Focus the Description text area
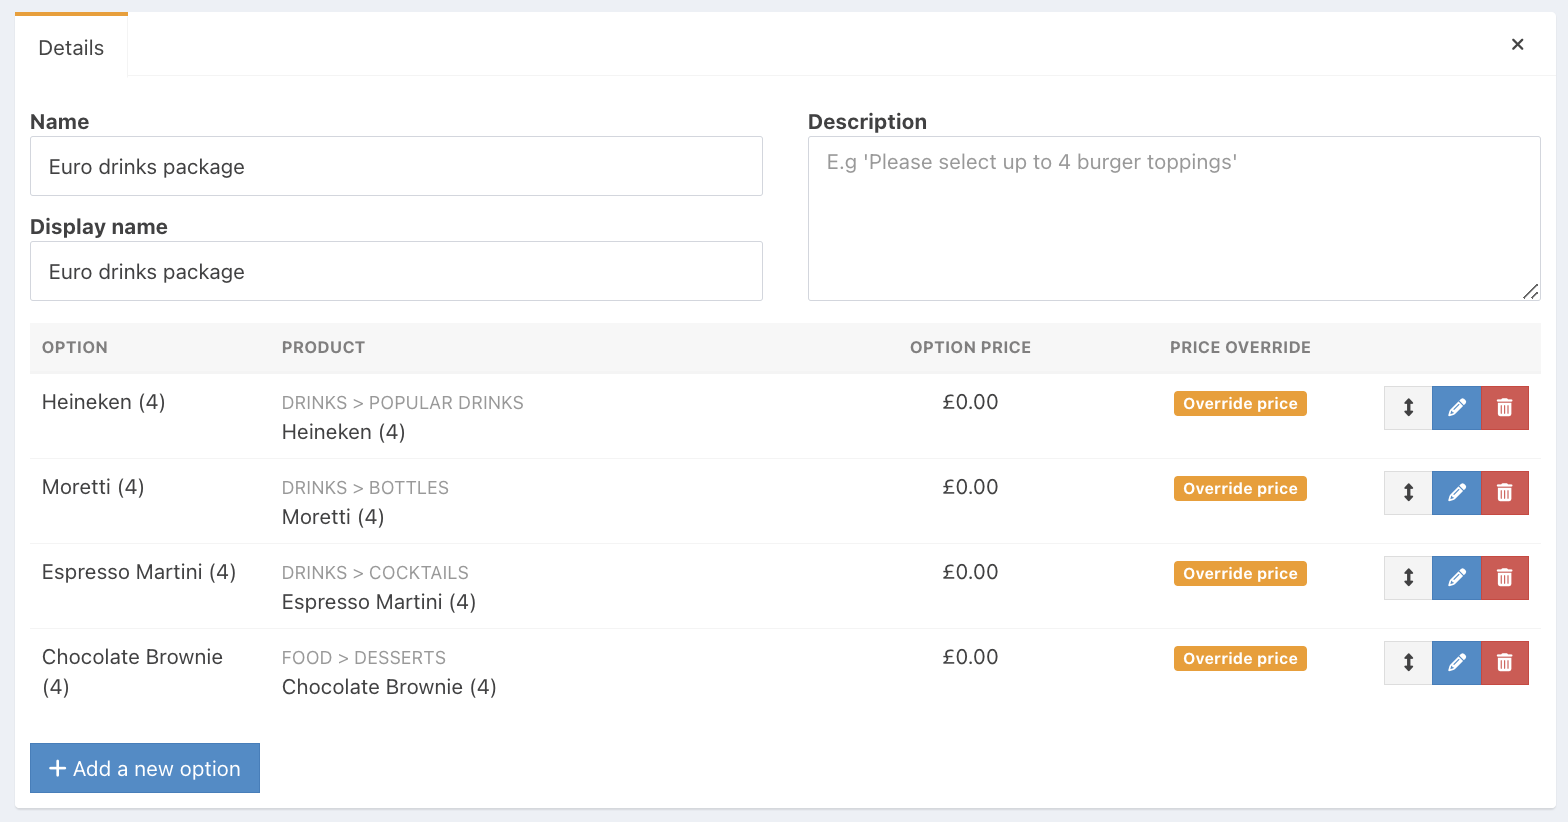1568x822 pixels. pyautogui.click(x=1173, y=218)
